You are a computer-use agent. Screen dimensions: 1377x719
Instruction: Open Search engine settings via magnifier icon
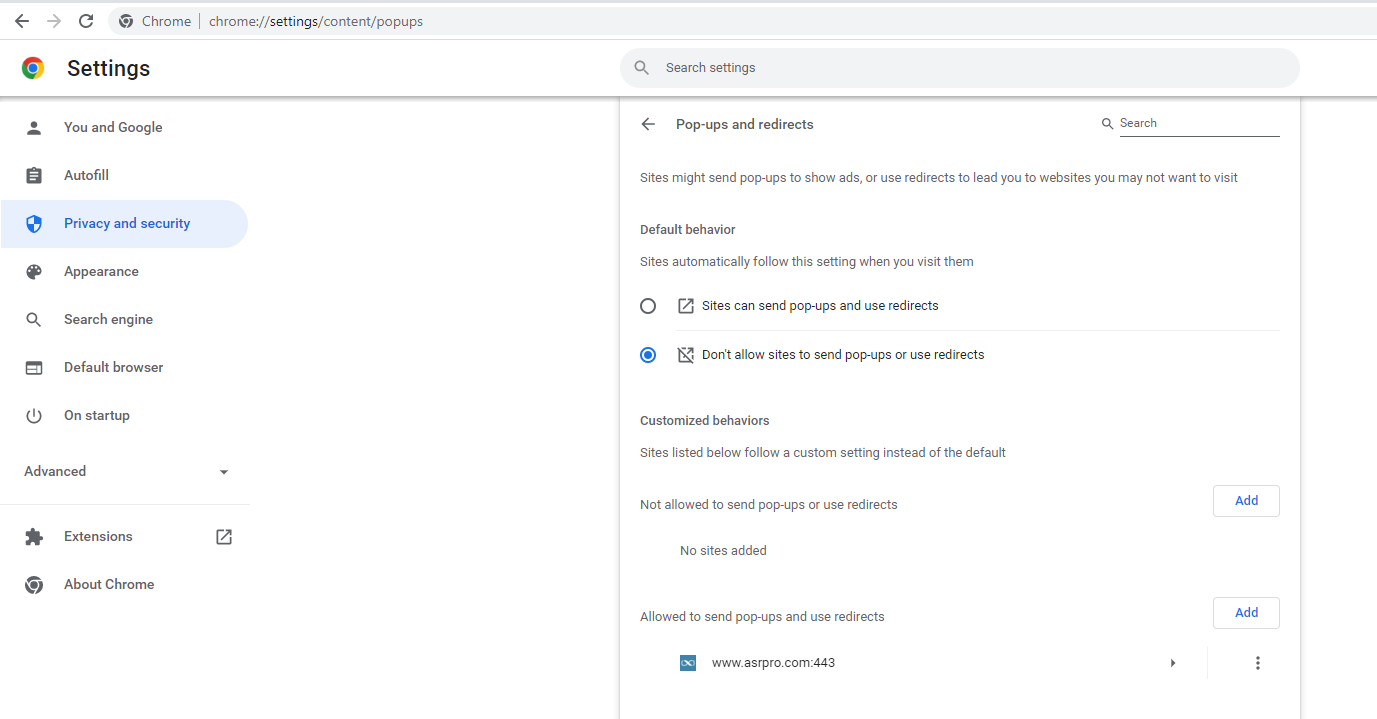[34, 319]
